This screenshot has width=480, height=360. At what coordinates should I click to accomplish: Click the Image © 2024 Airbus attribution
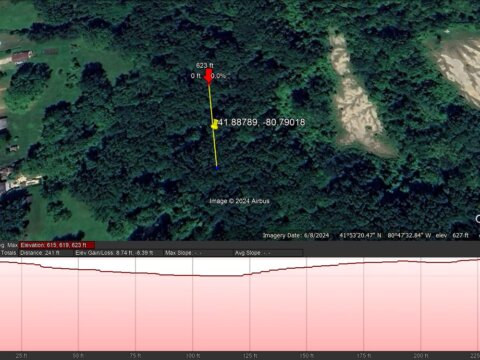[239, 201]
